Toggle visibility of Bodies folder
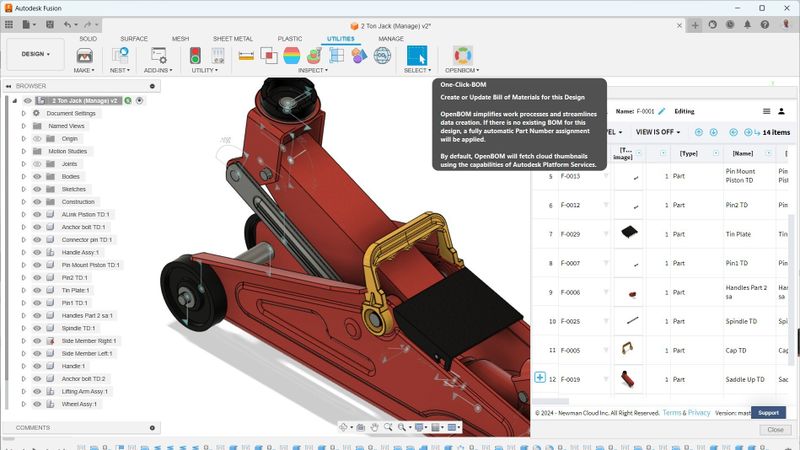The height and width of the screenshot is (450, 800). 37,177
